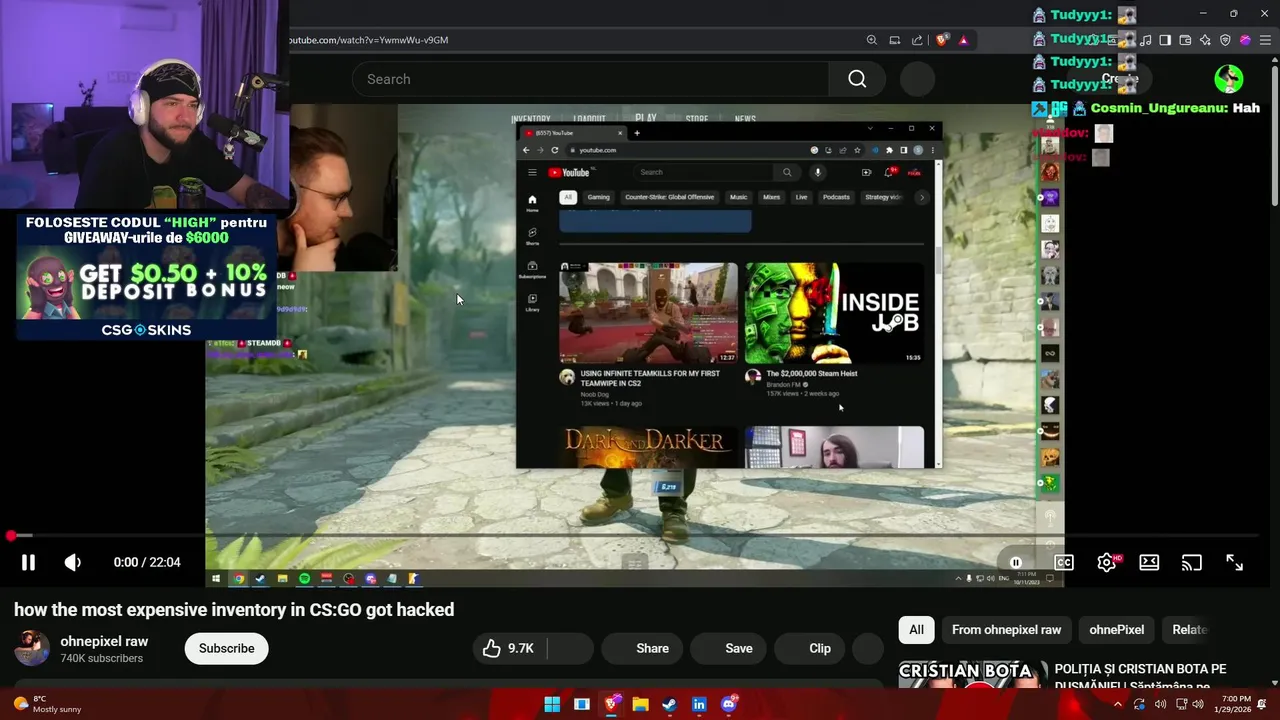Like the video with 9.7K likes
Image resolution: width=1280 pixels, height=720 pixels.
coord(509,648)
